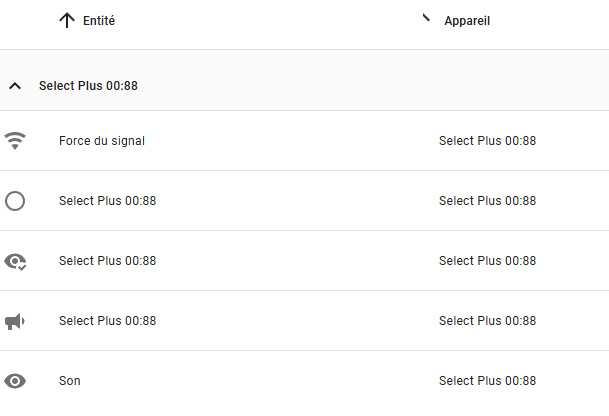609x416 pixels.
Task: Sort by the Appareil column header
Action: (x=467, y=21)
